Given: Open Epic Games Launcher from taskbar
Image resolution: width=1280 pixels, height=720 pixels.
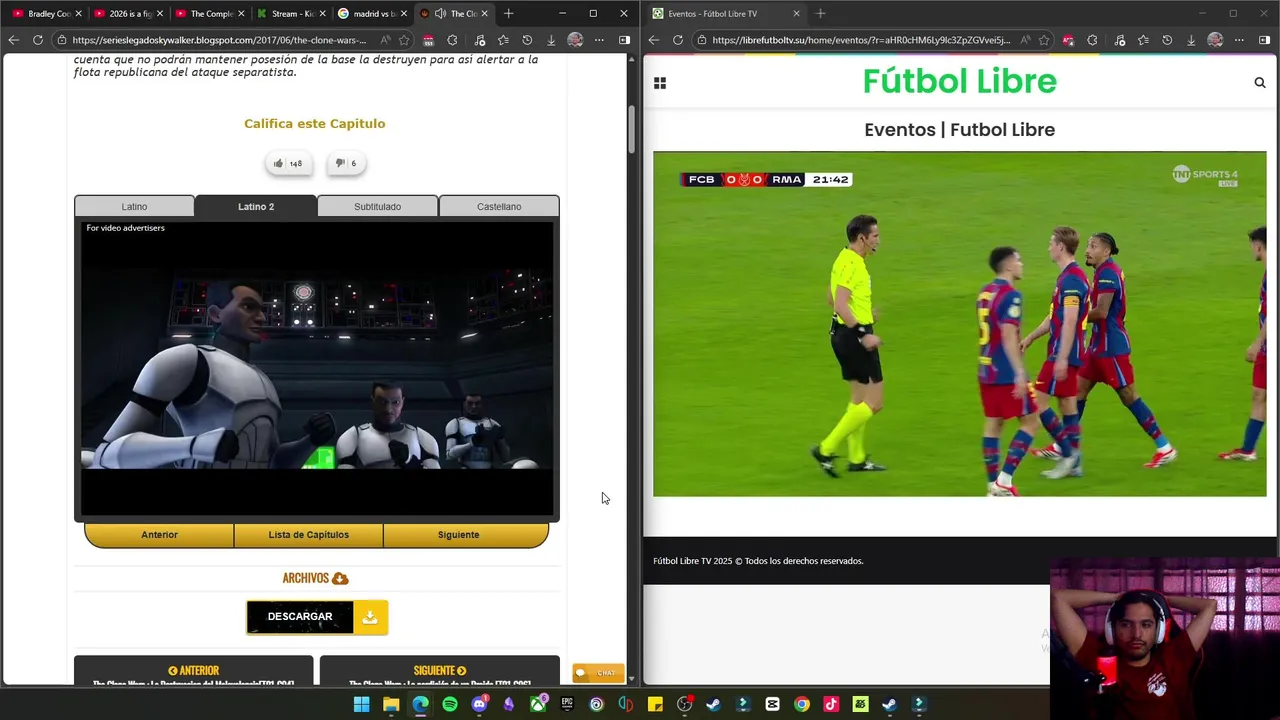Looking at the screenshot, I should pos(567,704).
